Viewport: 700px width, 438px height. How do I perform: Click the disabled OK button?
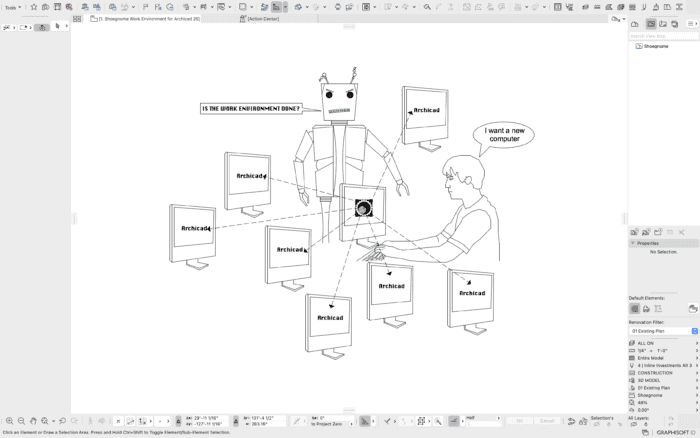(x=520, y=421)
